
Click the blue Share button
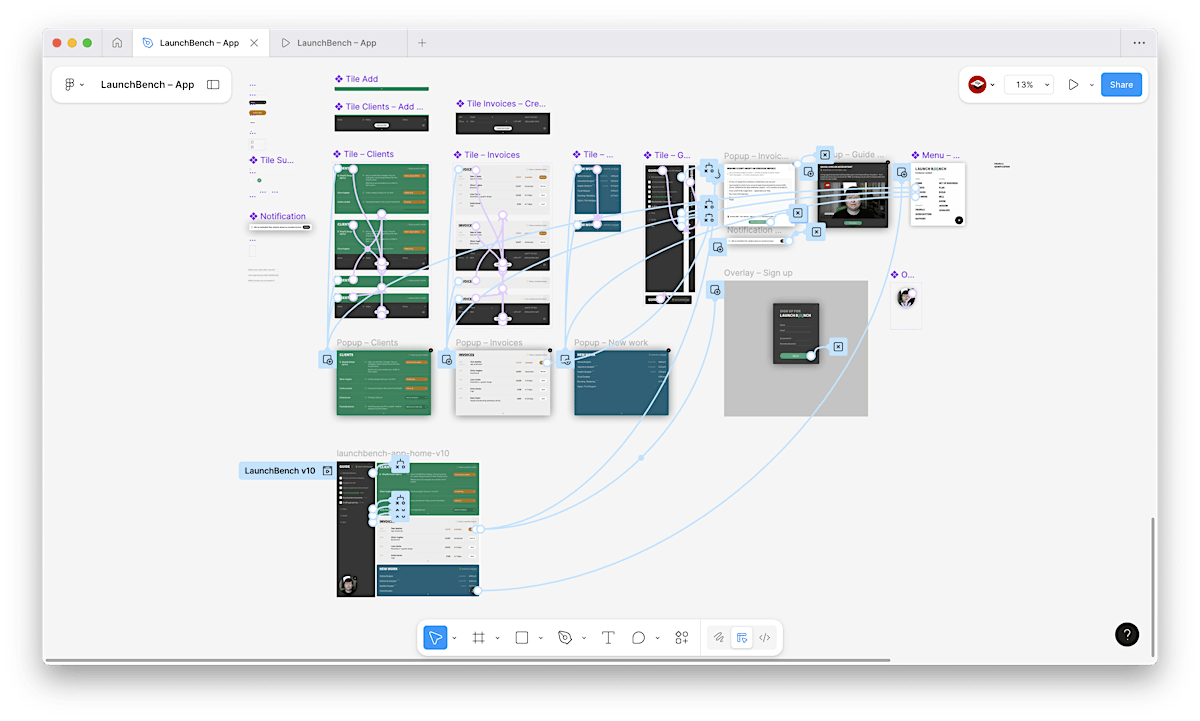click(1121, 85)
